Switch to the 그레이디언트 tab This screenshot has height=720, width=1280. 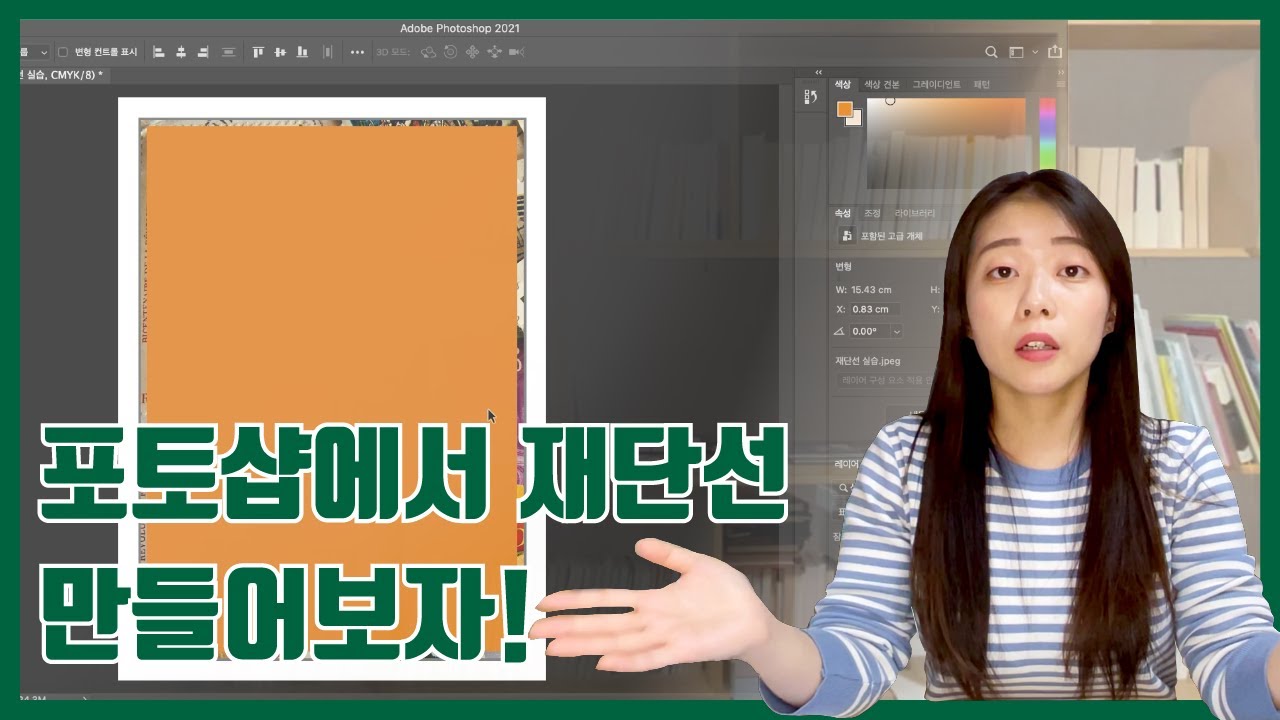(x=937, y=85)
